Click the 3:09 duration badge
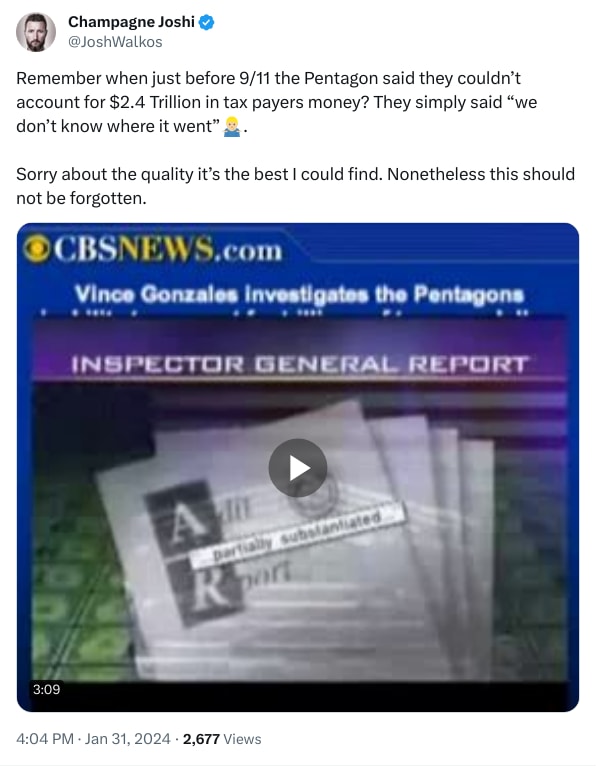The width and height of the screenshot is (611, 766). pos(46,689)
